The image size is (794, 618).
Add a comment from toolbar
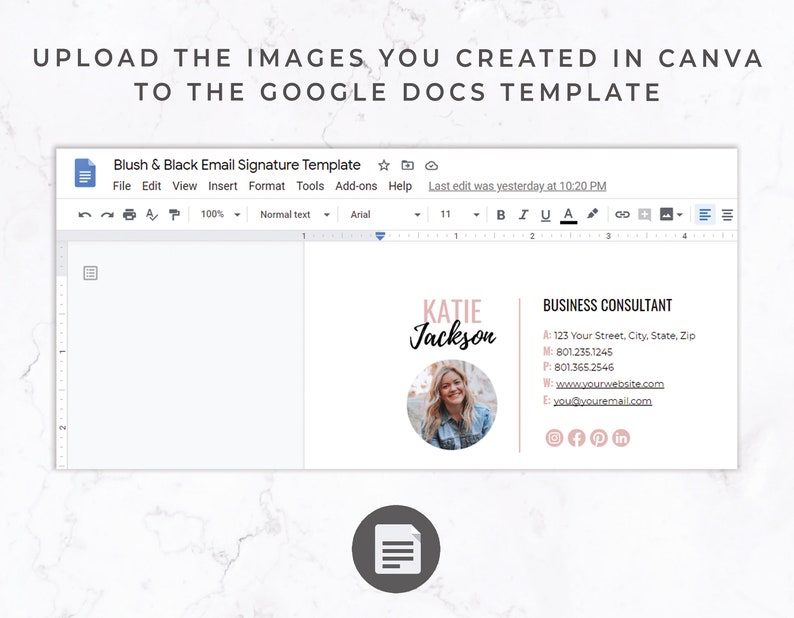point(645,215)
